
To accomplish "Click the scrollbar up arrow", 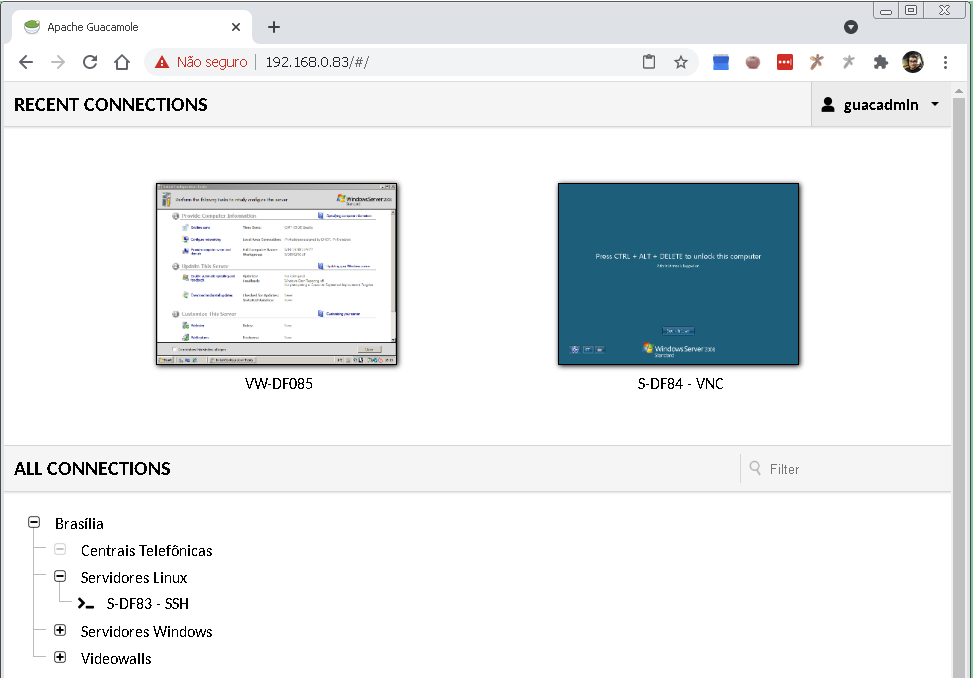I will (x=959, y=91).
